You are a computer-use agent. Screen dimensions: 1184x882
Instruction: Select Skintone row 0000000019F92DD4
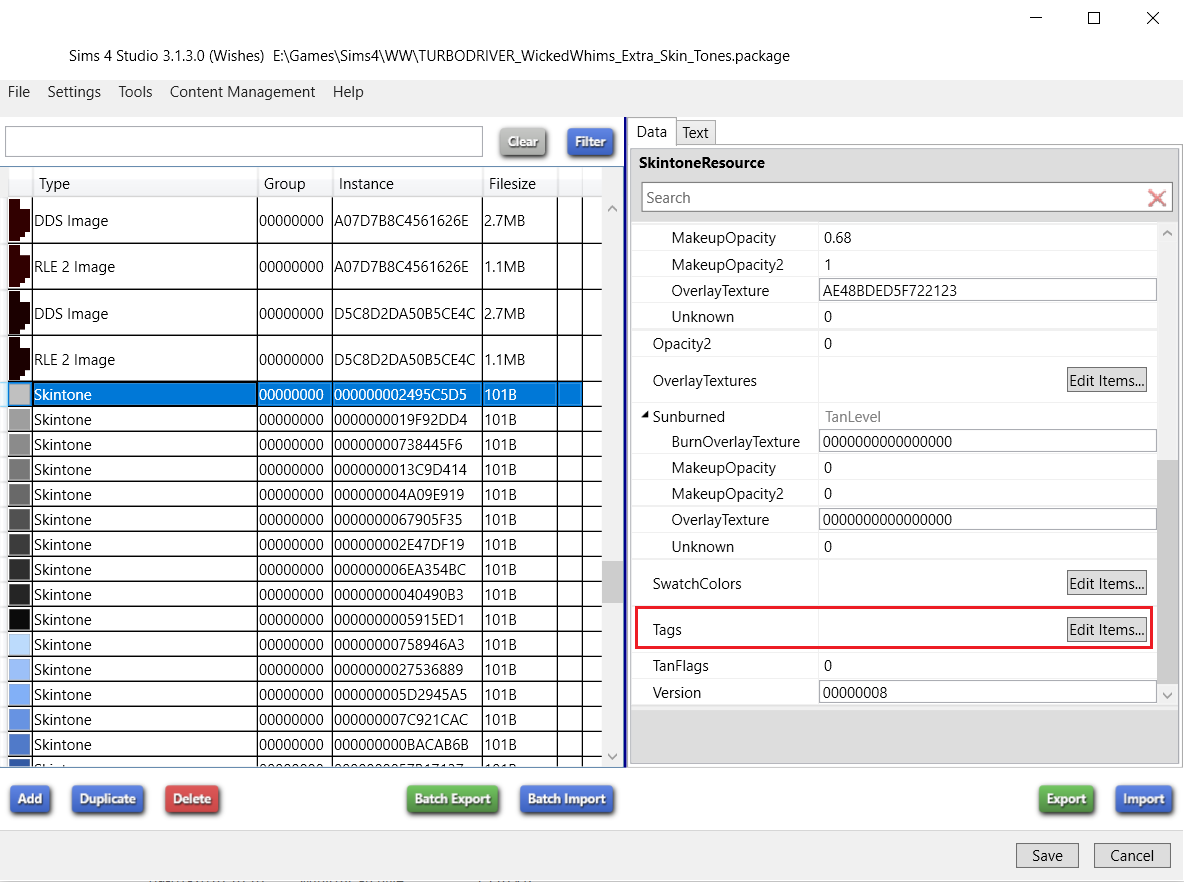pyautogui.click(x=295, y=419)
